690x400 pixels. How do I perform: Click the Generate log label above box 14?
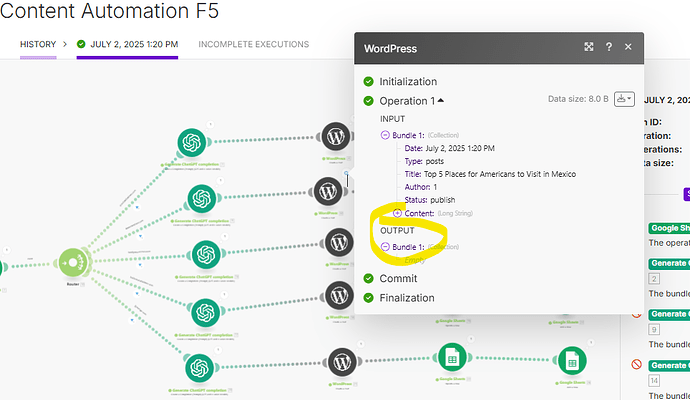tap(669, 365)
